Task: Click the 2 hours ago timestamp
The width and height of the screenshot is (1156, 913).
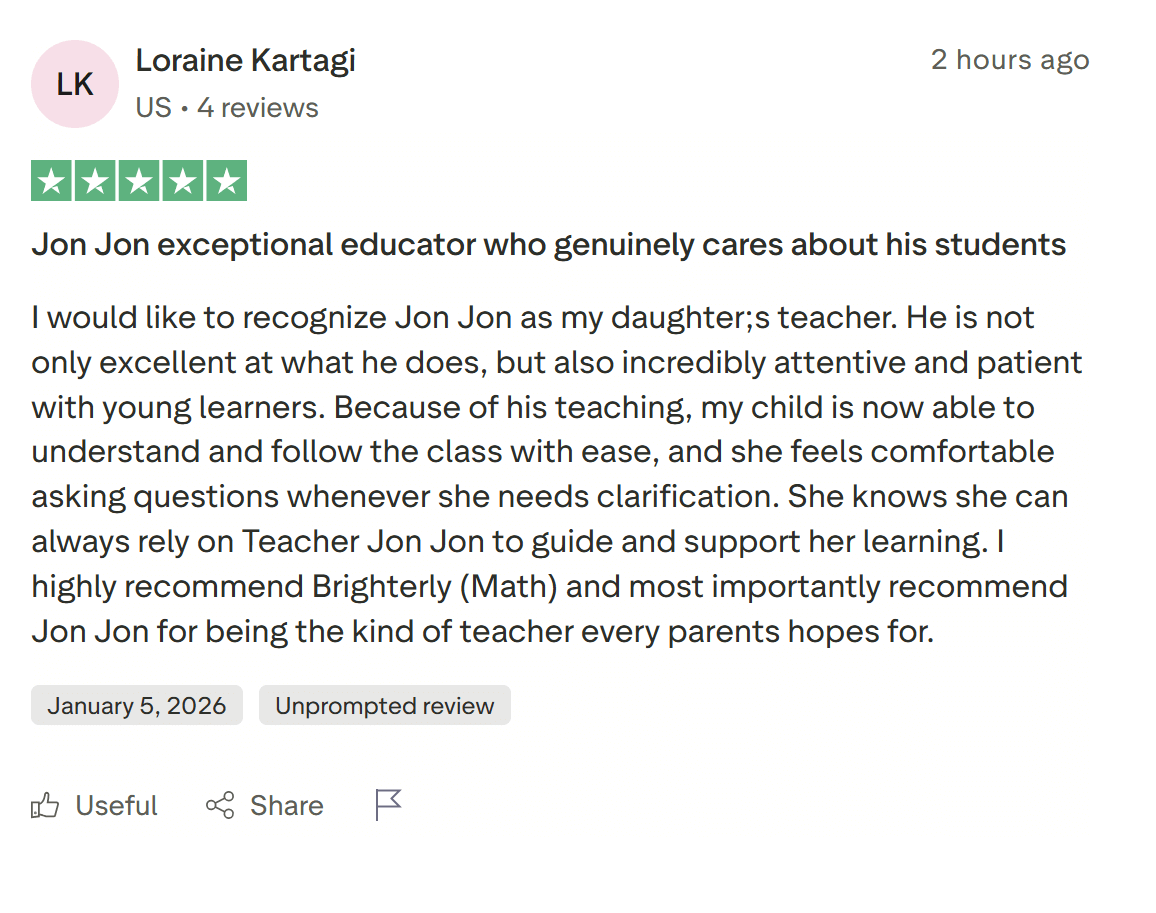Action: tap(1010, 60)
